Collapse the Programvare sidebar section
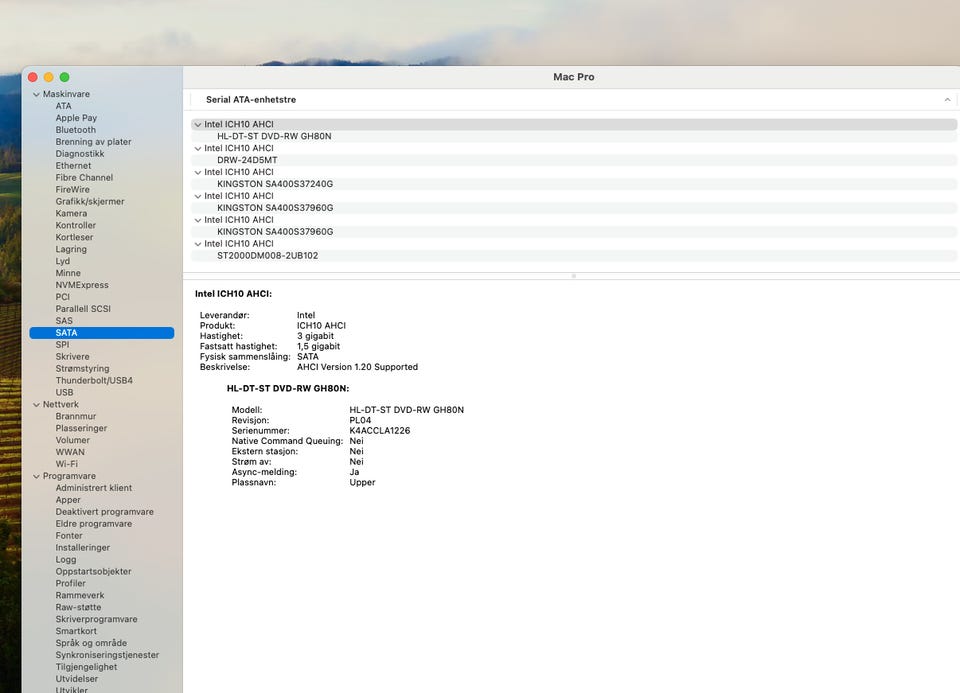960x693 pixels. click(36, 476)
